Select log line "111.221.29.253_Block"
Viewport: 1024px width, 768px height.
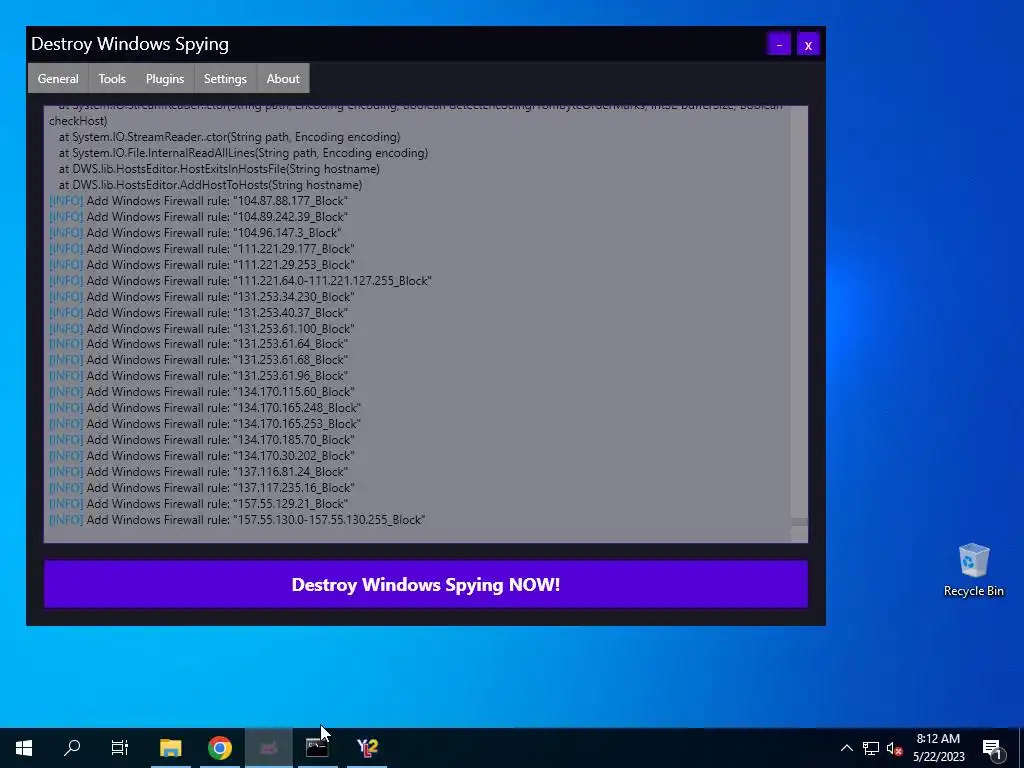pos(202,264)
